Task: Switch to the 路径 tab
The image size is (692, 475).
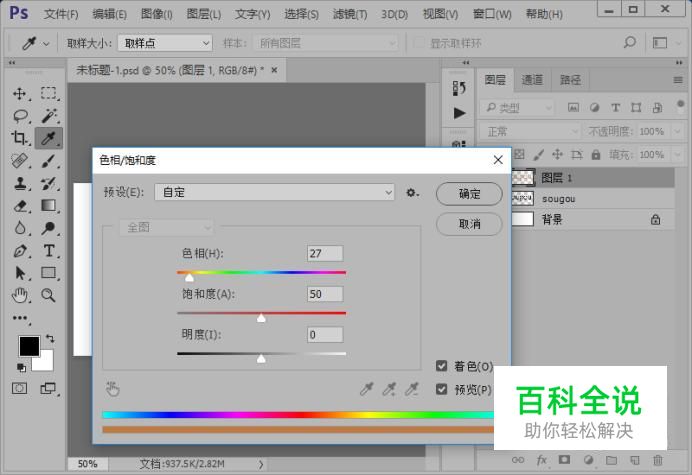Action: click(x=570, y=80)
